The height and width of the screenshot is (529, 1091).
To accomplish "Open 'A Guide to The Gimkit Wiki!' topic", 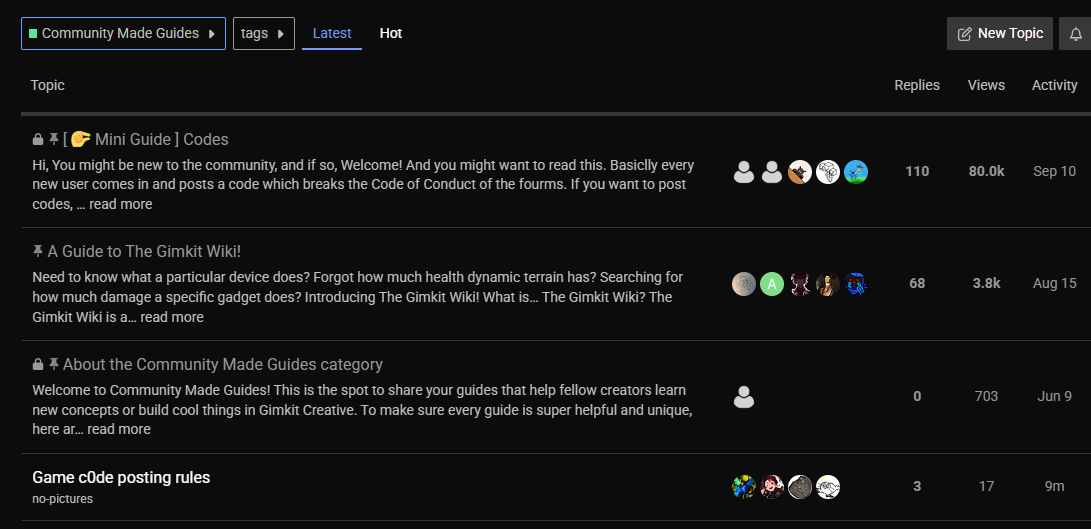I will (x=144, y=252).
